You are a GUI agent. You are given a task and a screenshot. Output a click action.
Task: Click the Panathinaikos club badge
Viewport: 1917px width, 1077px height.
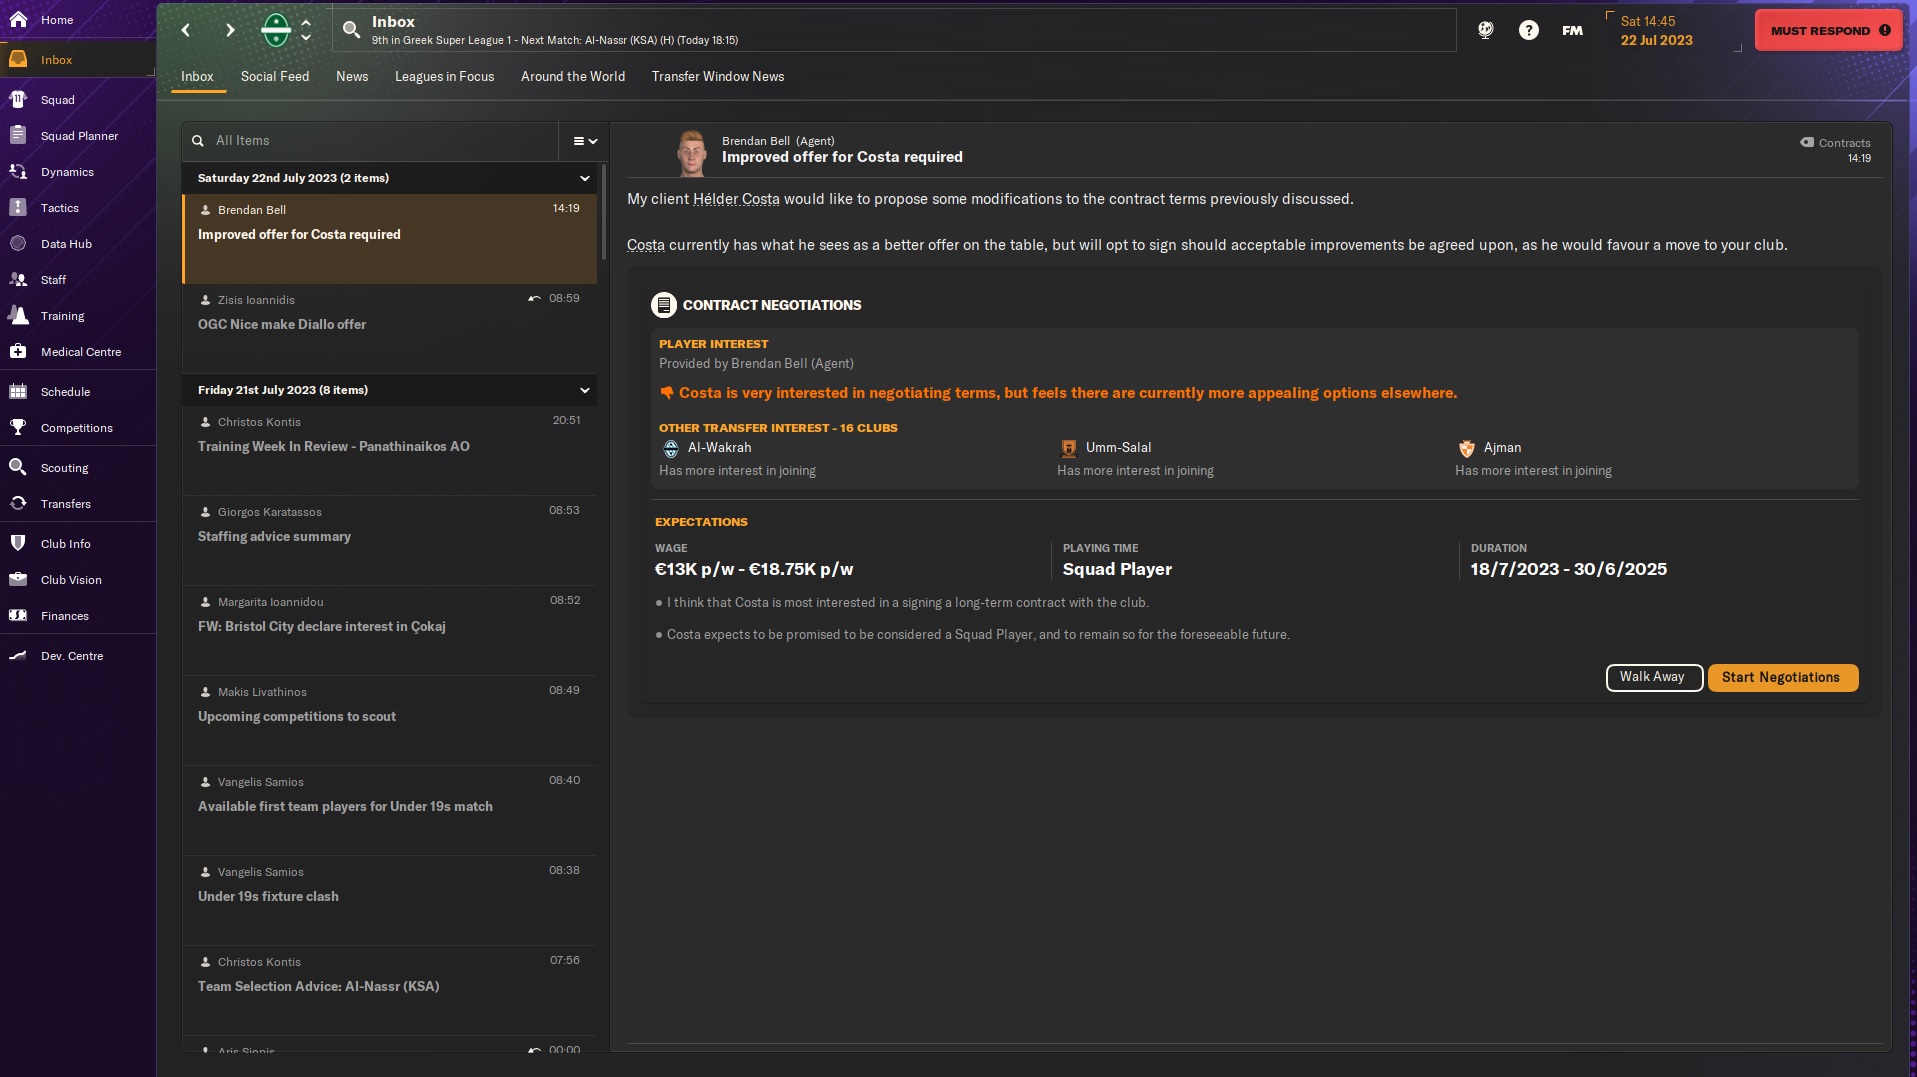click(275, 30)
